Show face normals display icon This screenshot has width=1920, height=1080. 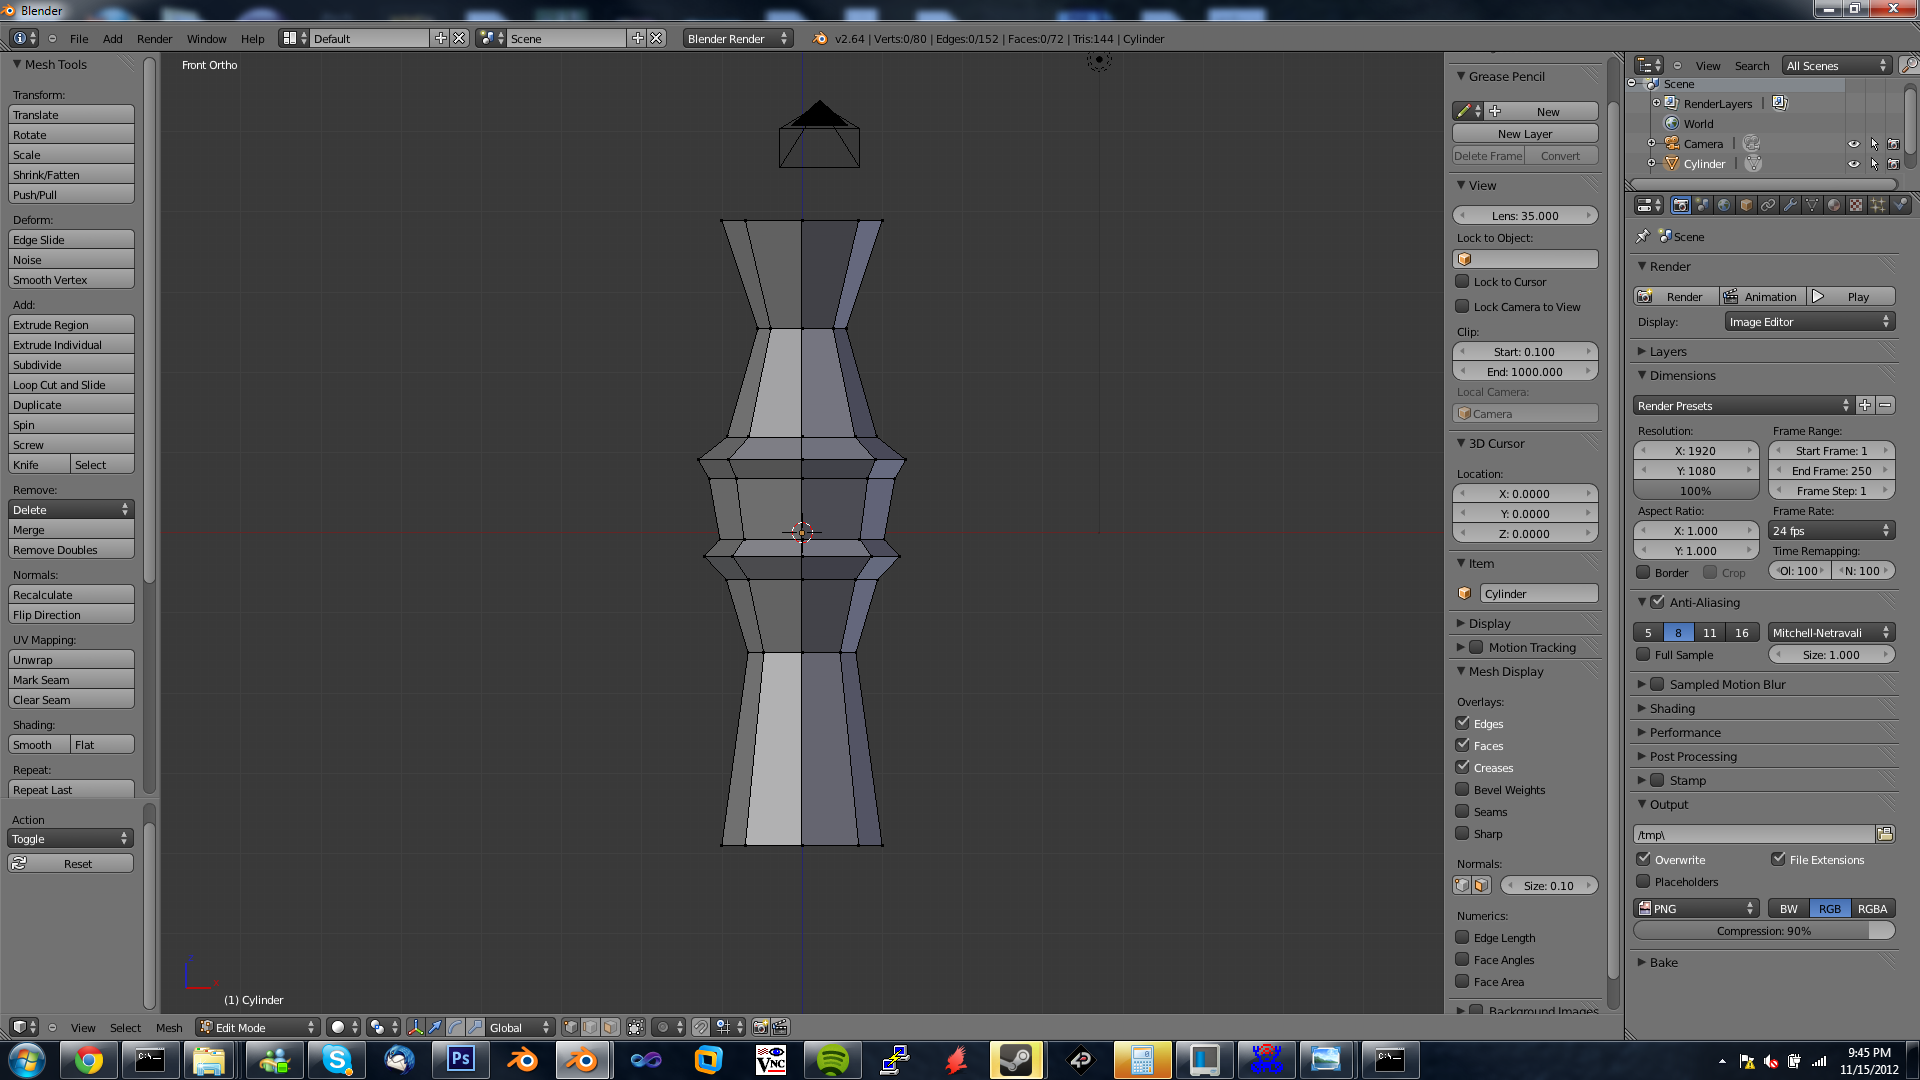1481,885
